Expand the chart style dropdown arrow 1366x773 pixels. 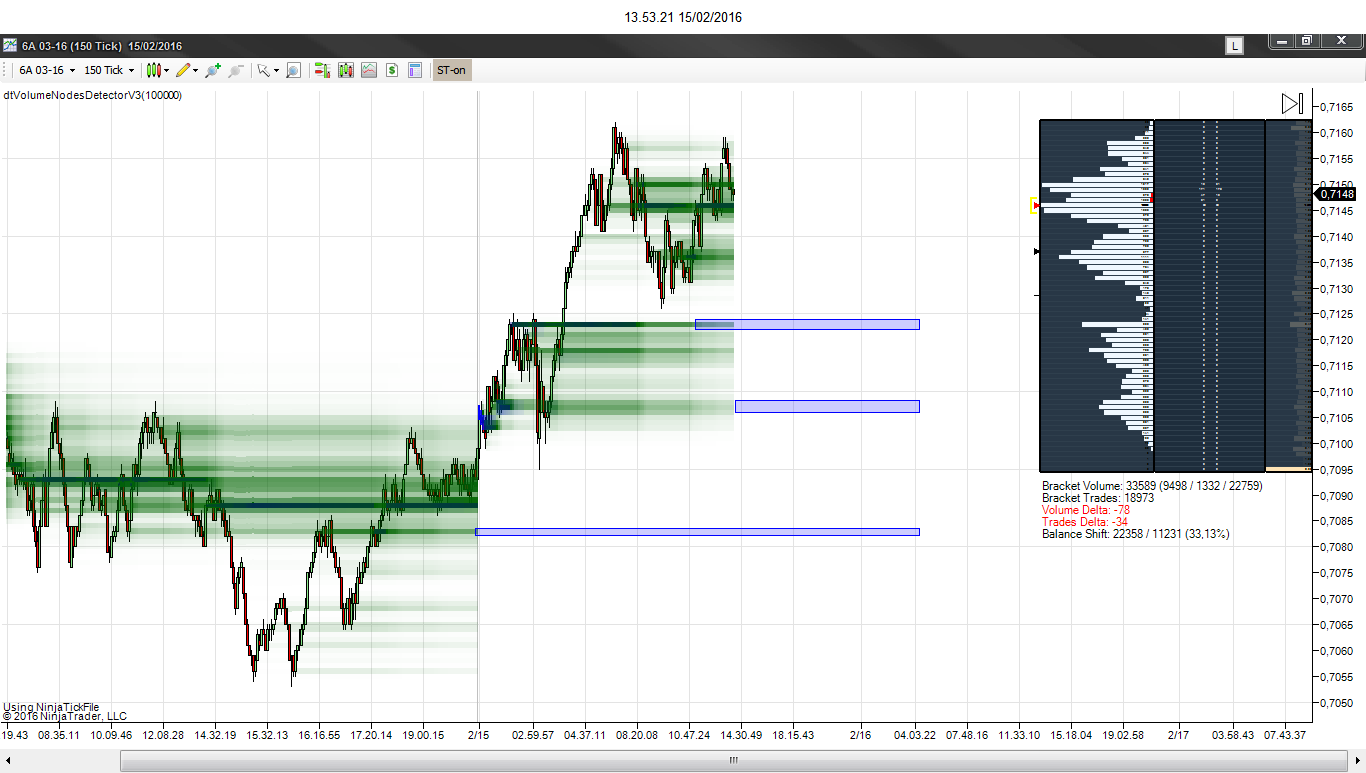click(167, 71)
